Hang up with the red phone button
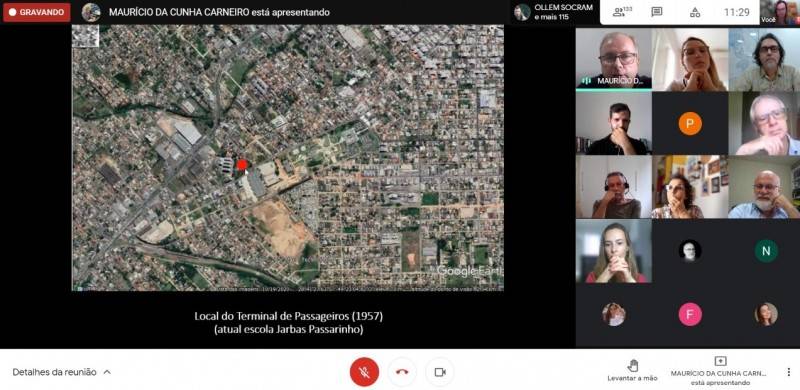The height and width of the screenshot is (390, 800). point(402,372)
